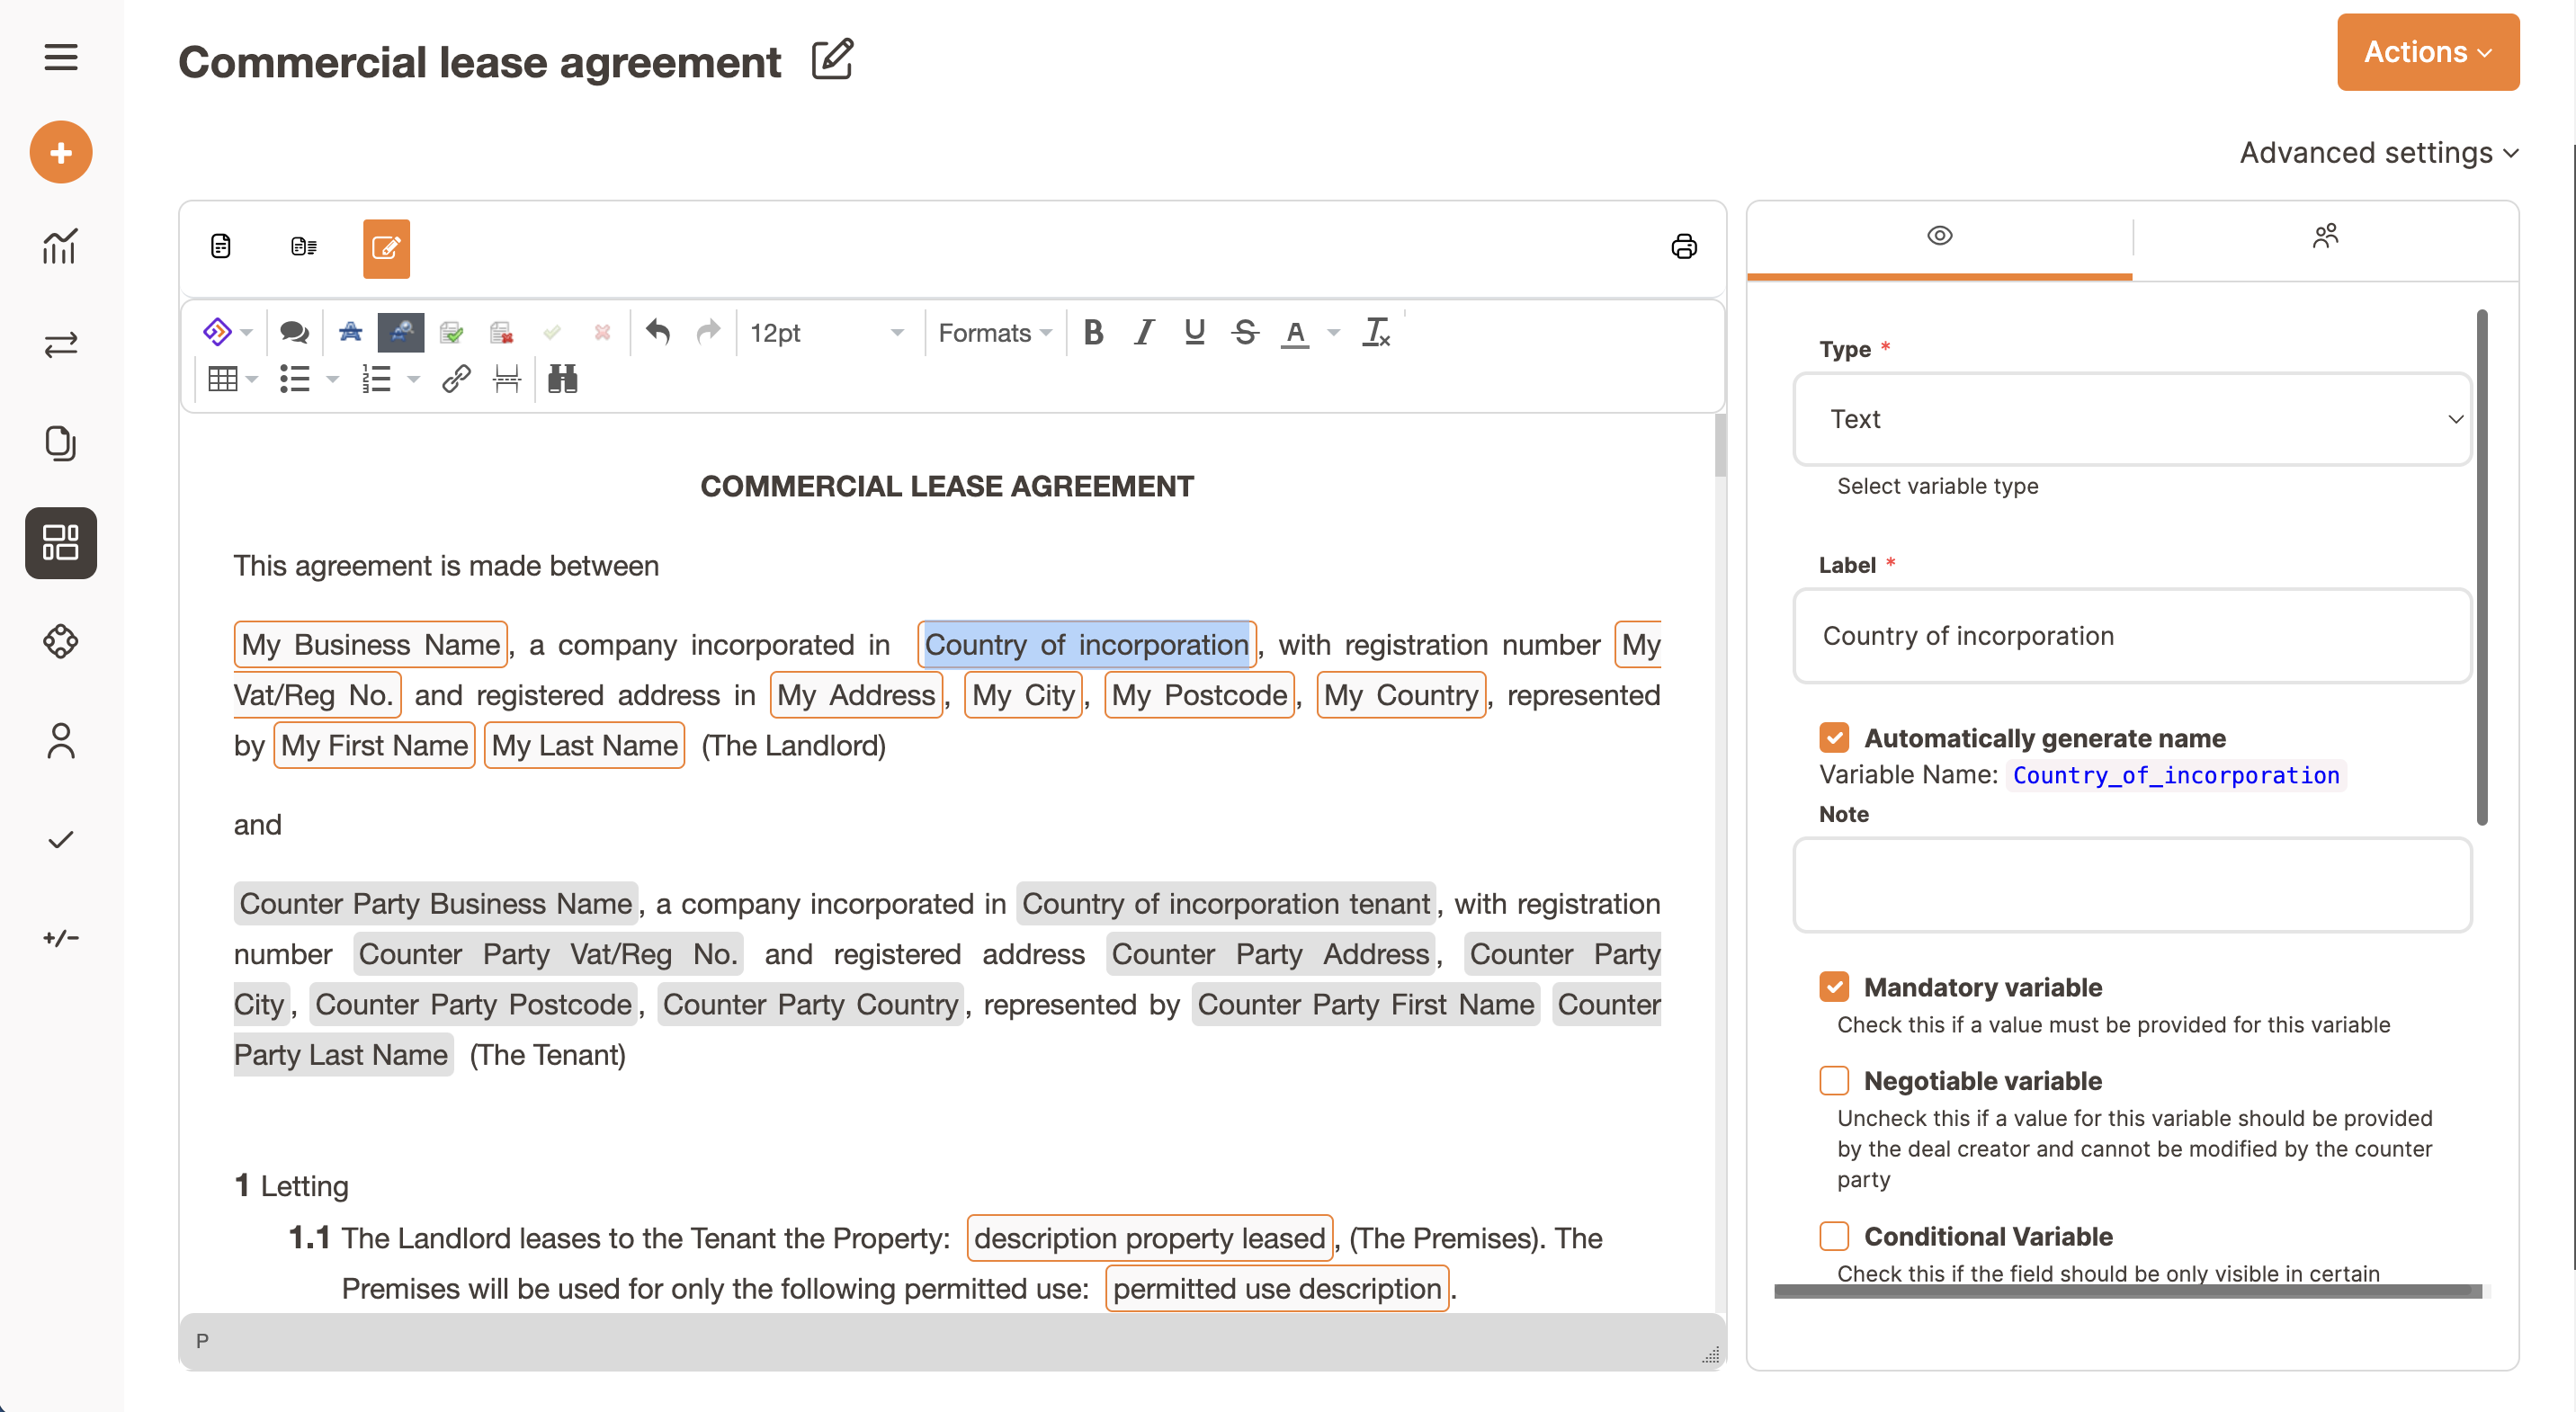Open the Formats dropdown
The width and height of the screenshot is (2576, 1412).
point(994,333)
